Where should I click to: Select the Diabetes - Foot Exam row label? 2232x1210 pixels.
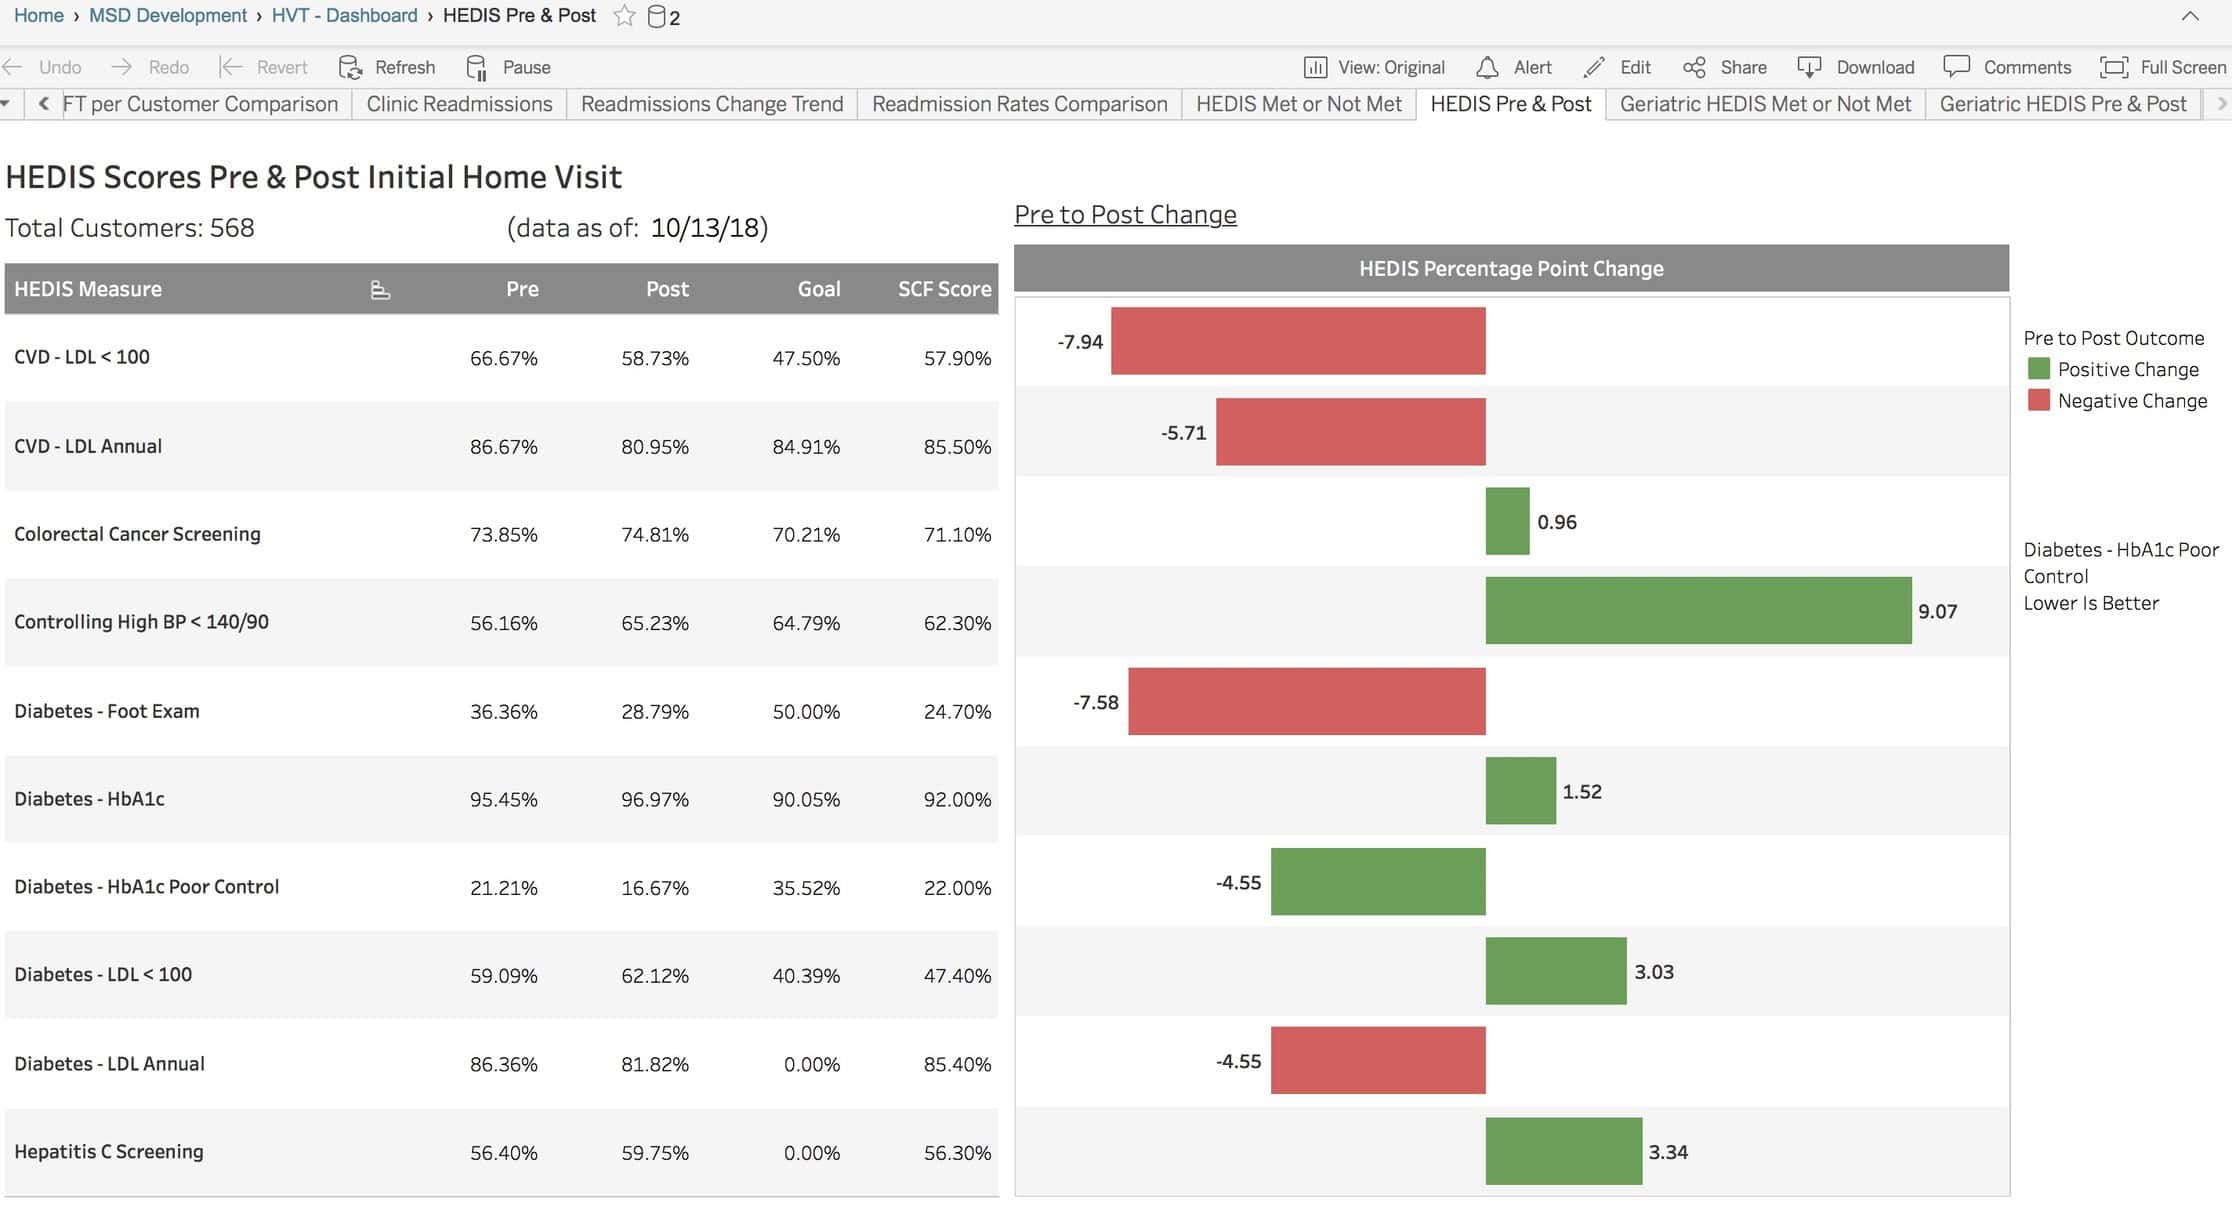click(x=106, y=711)
